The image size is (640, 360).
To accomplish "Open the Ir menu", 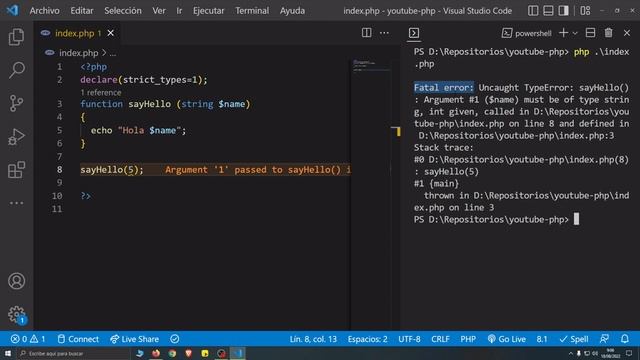I will pyautogui.click(x=179, y=11).
